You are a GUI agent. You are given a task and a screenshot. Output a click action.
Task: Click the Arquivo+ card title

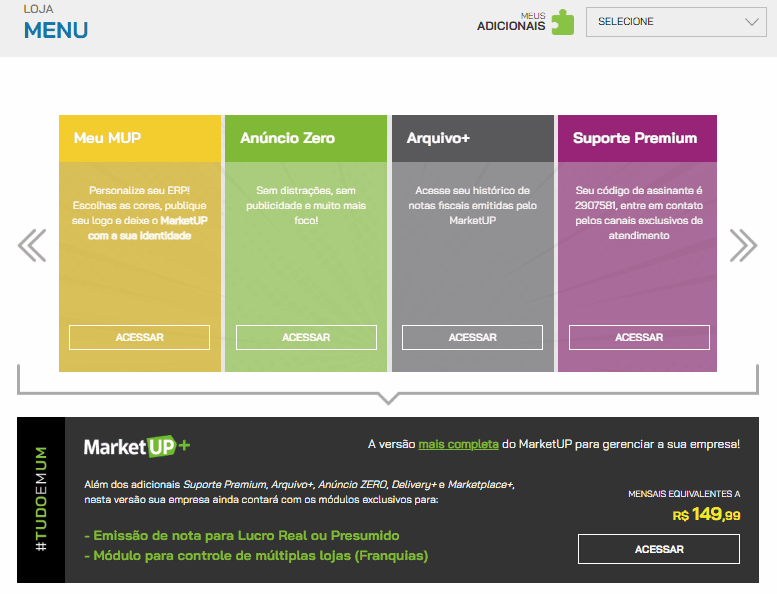click(438, 138)
